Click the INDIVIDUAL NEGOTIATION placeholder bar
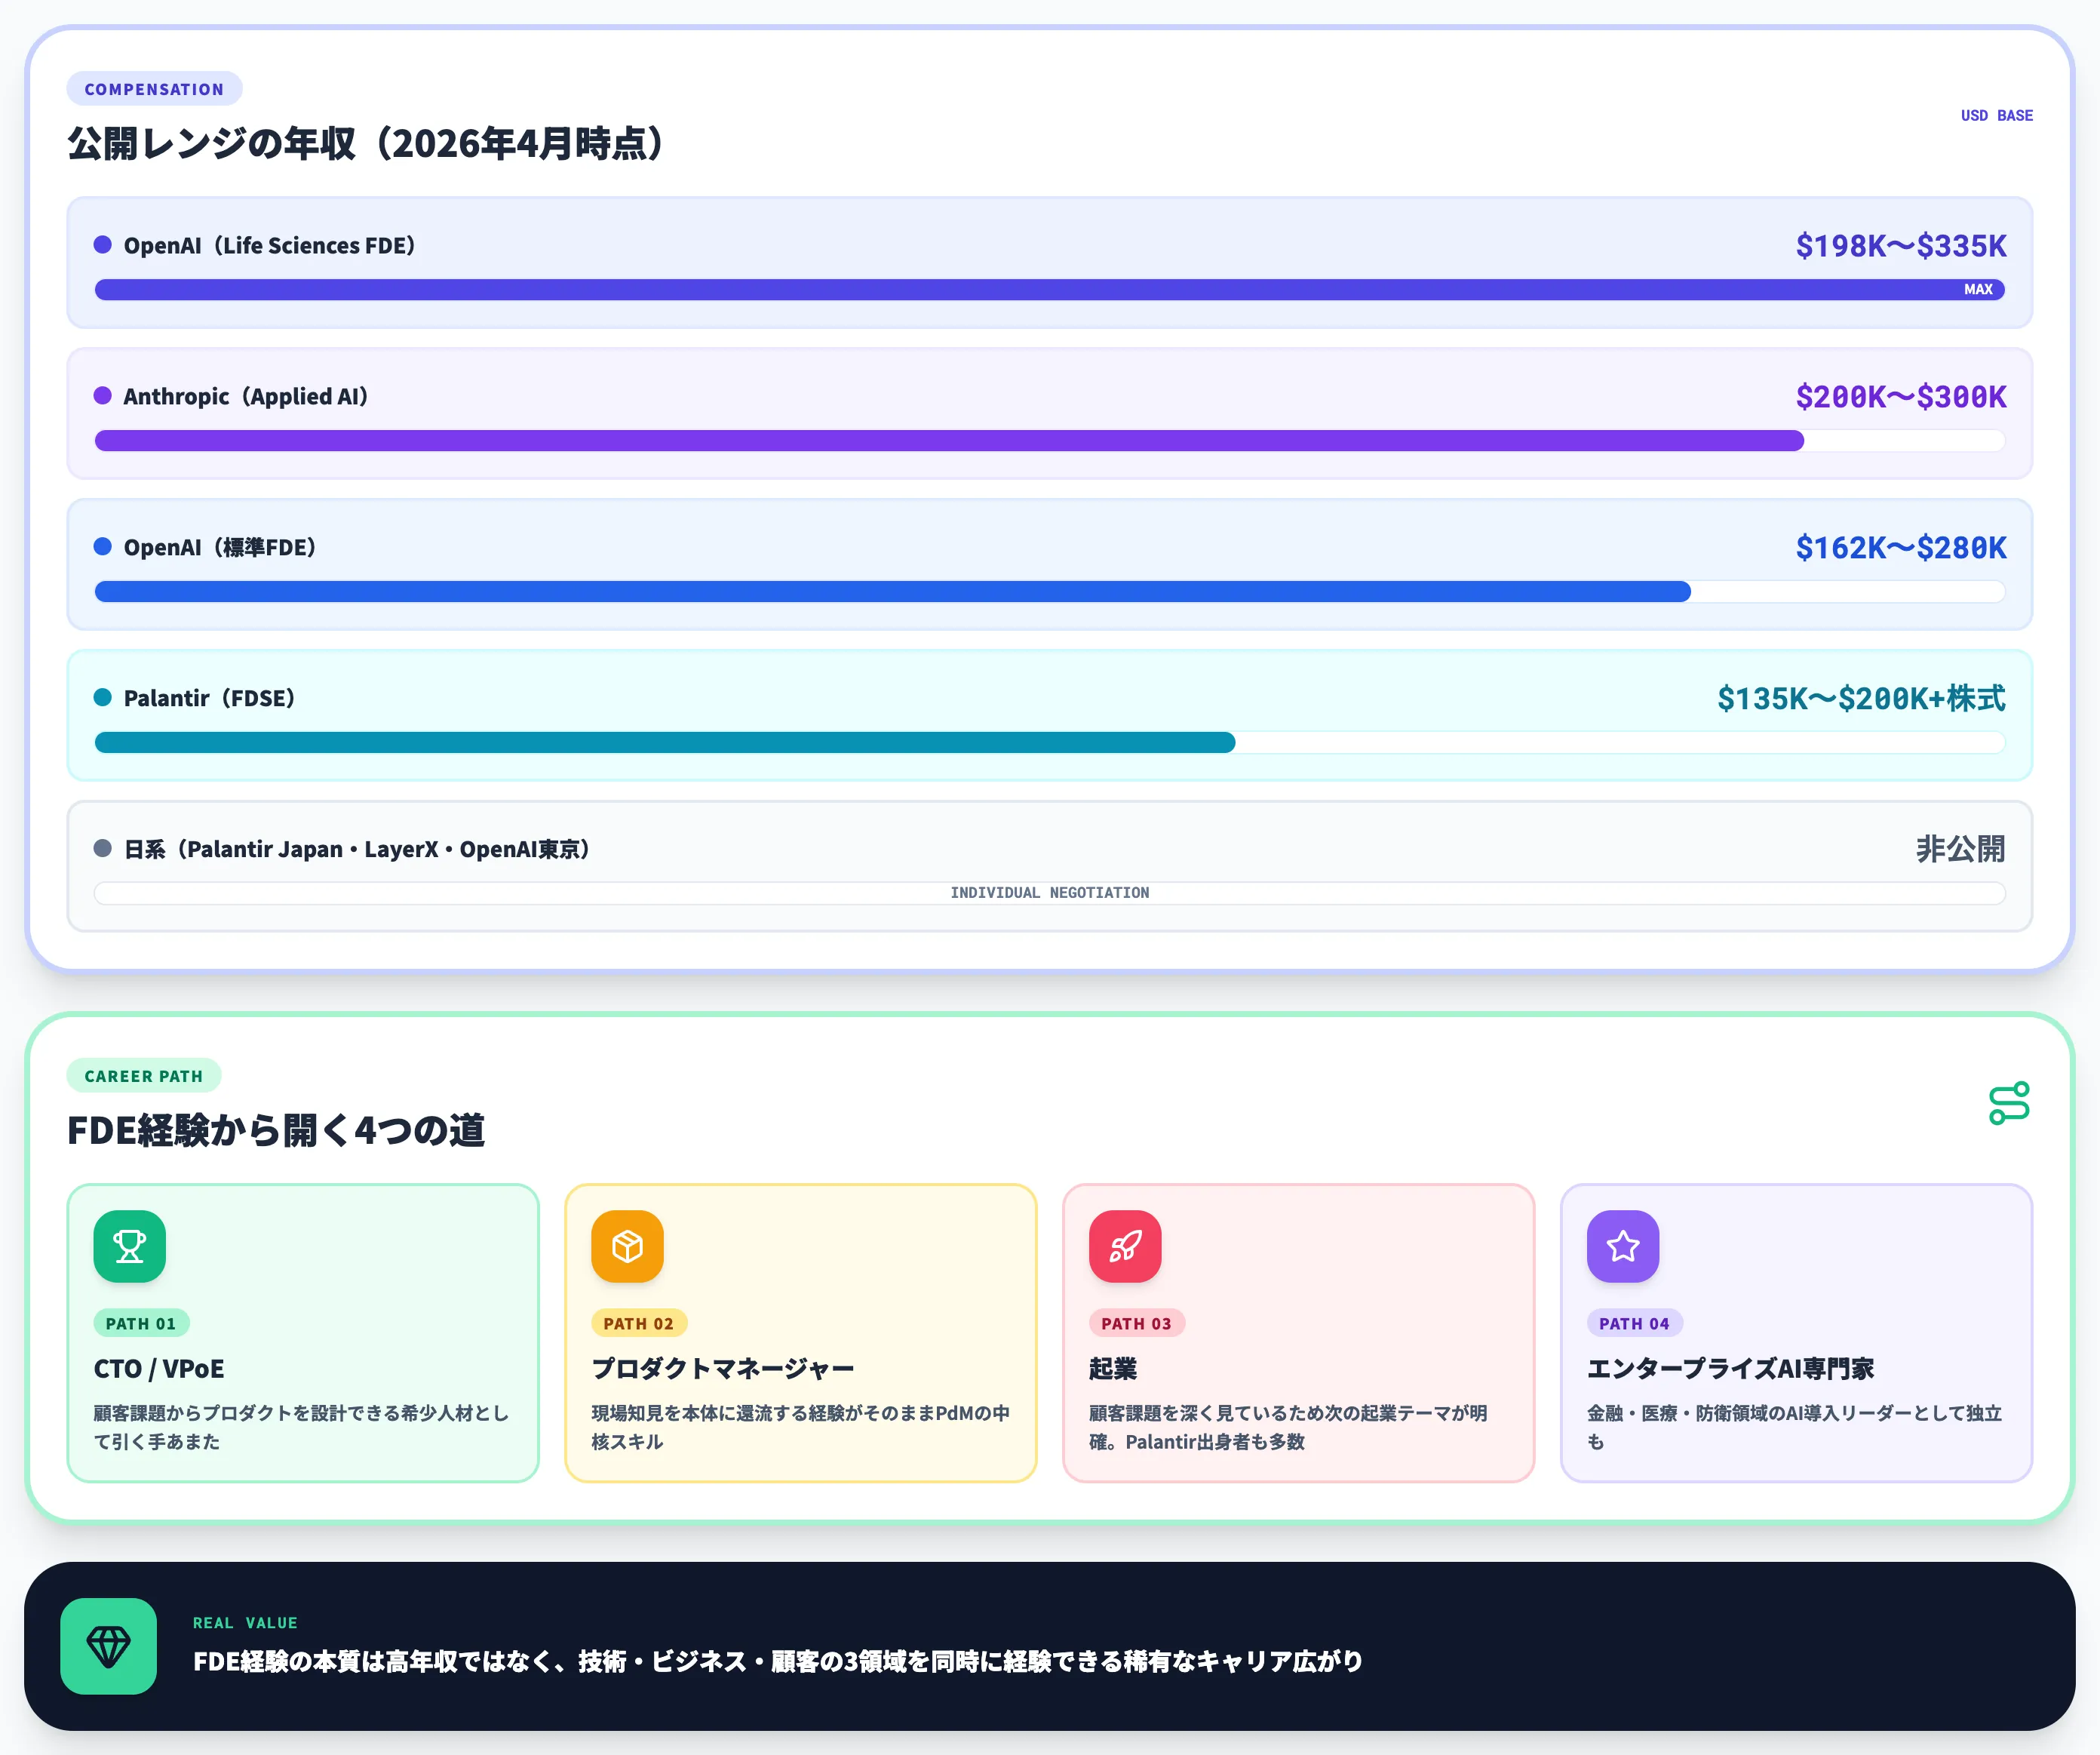Screen dimensions: 2100x1755 click(x=1049, y=891)
